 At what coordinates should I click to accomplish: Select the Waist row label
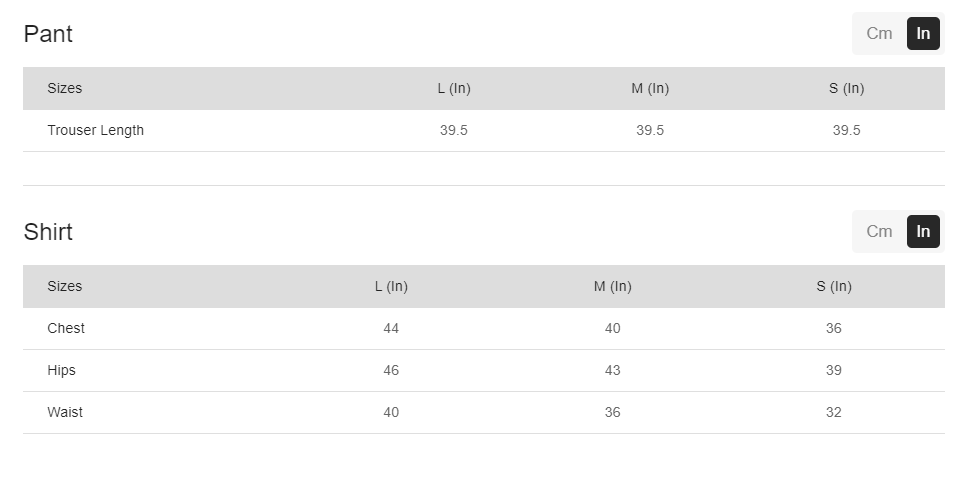point(65,412)
